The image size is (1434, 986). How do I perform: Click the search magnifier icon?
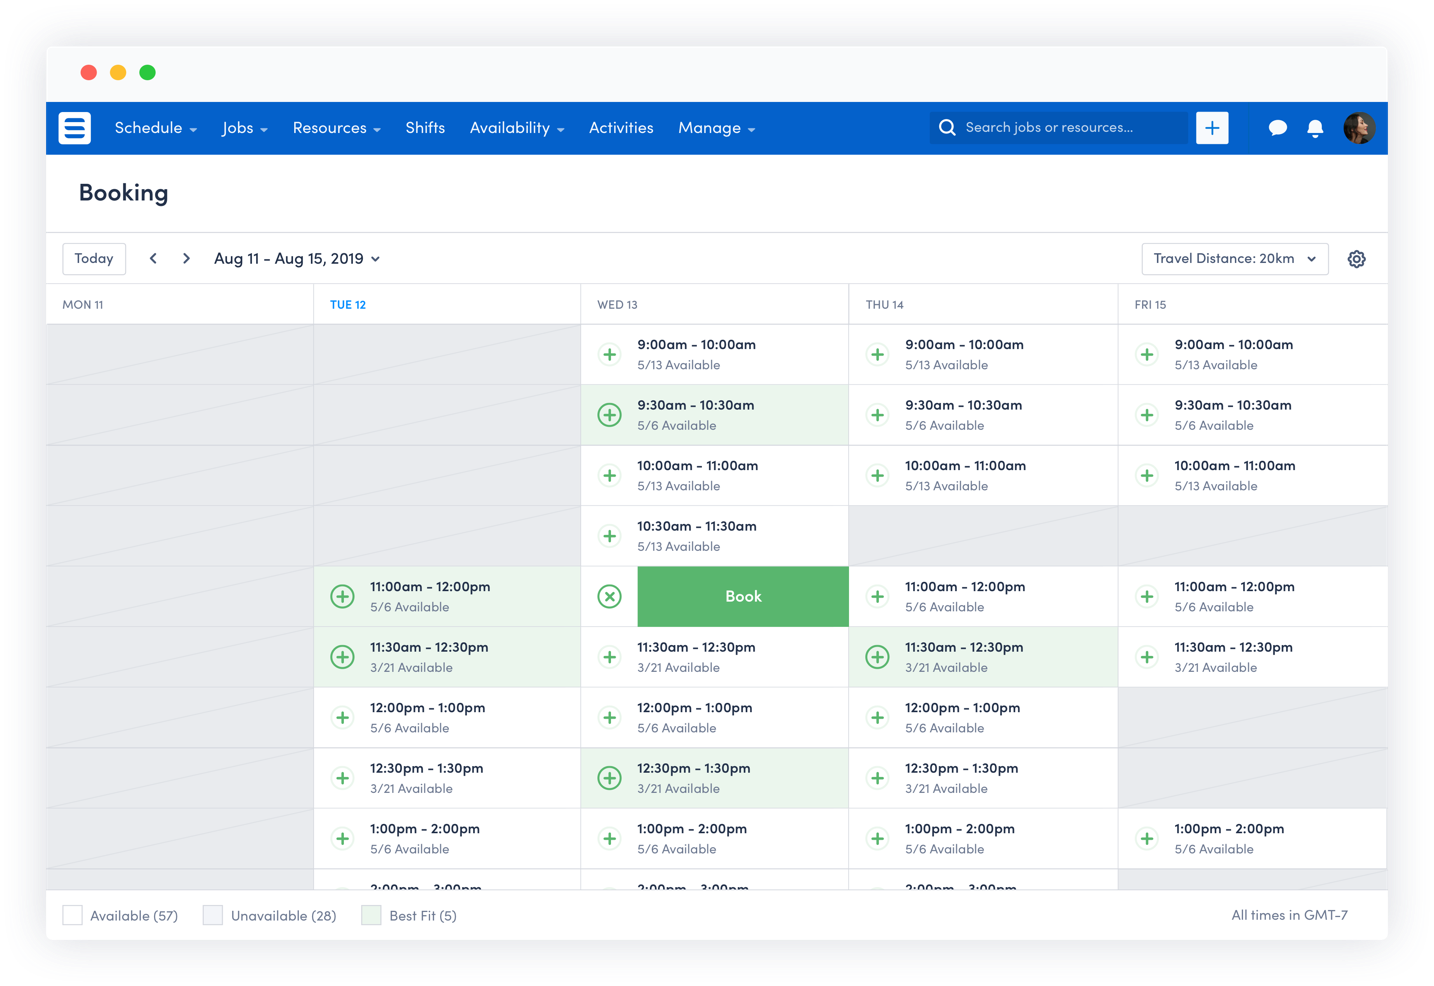pyautogui.click(x=947, y=128)
